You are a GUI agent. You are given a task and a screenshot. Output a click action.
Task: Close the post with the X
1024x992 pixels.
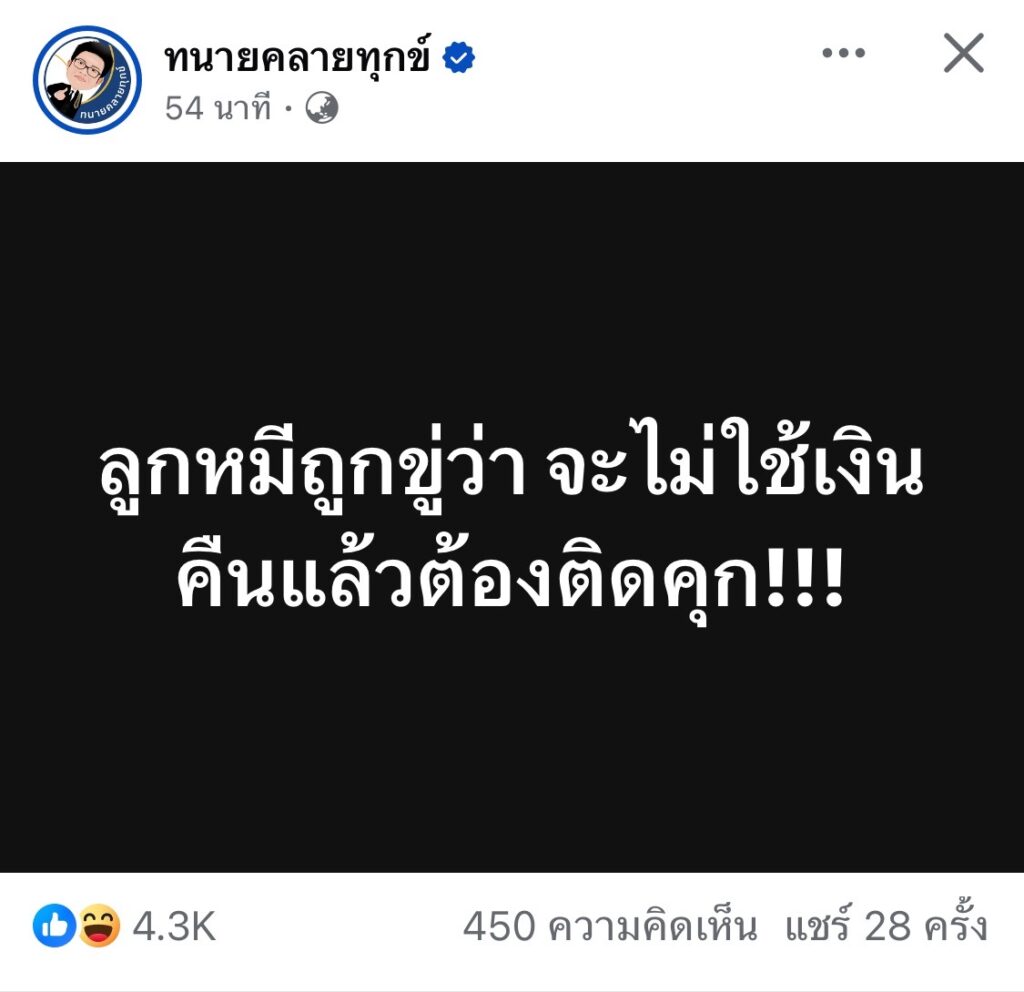[x=963, y=53]
